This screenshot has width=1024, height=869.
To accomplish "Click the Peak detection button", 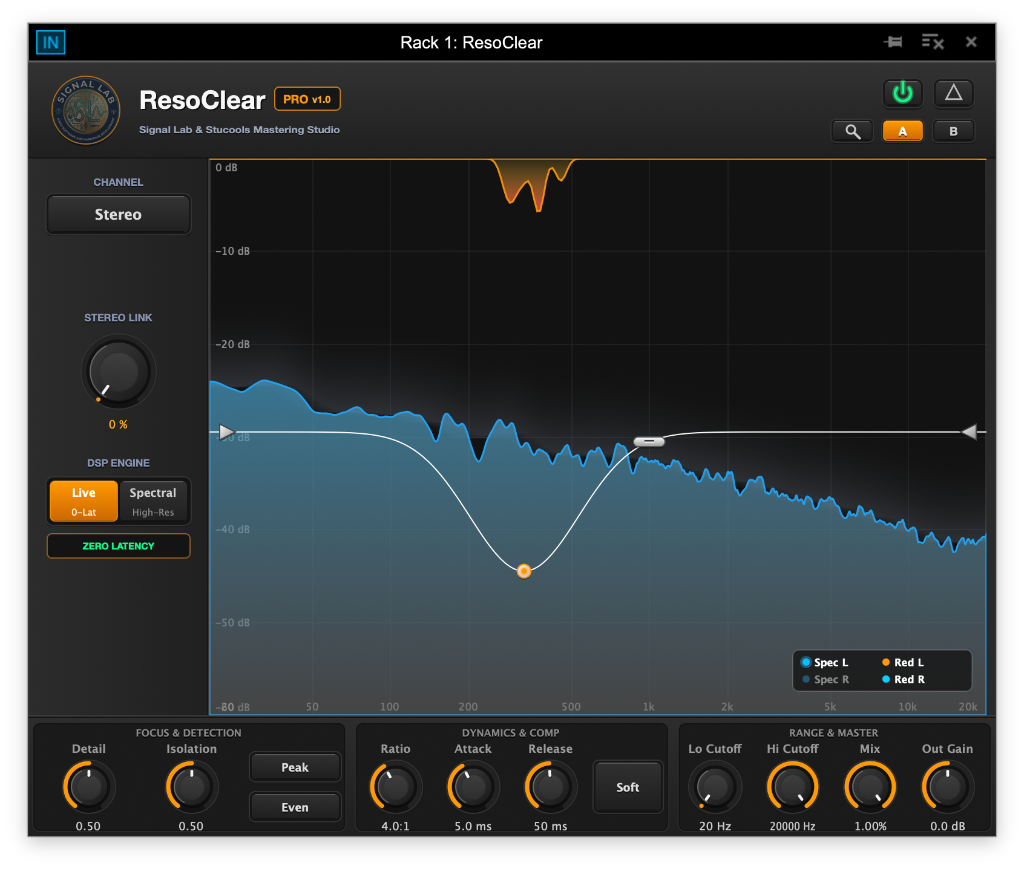I will (295, 767).
